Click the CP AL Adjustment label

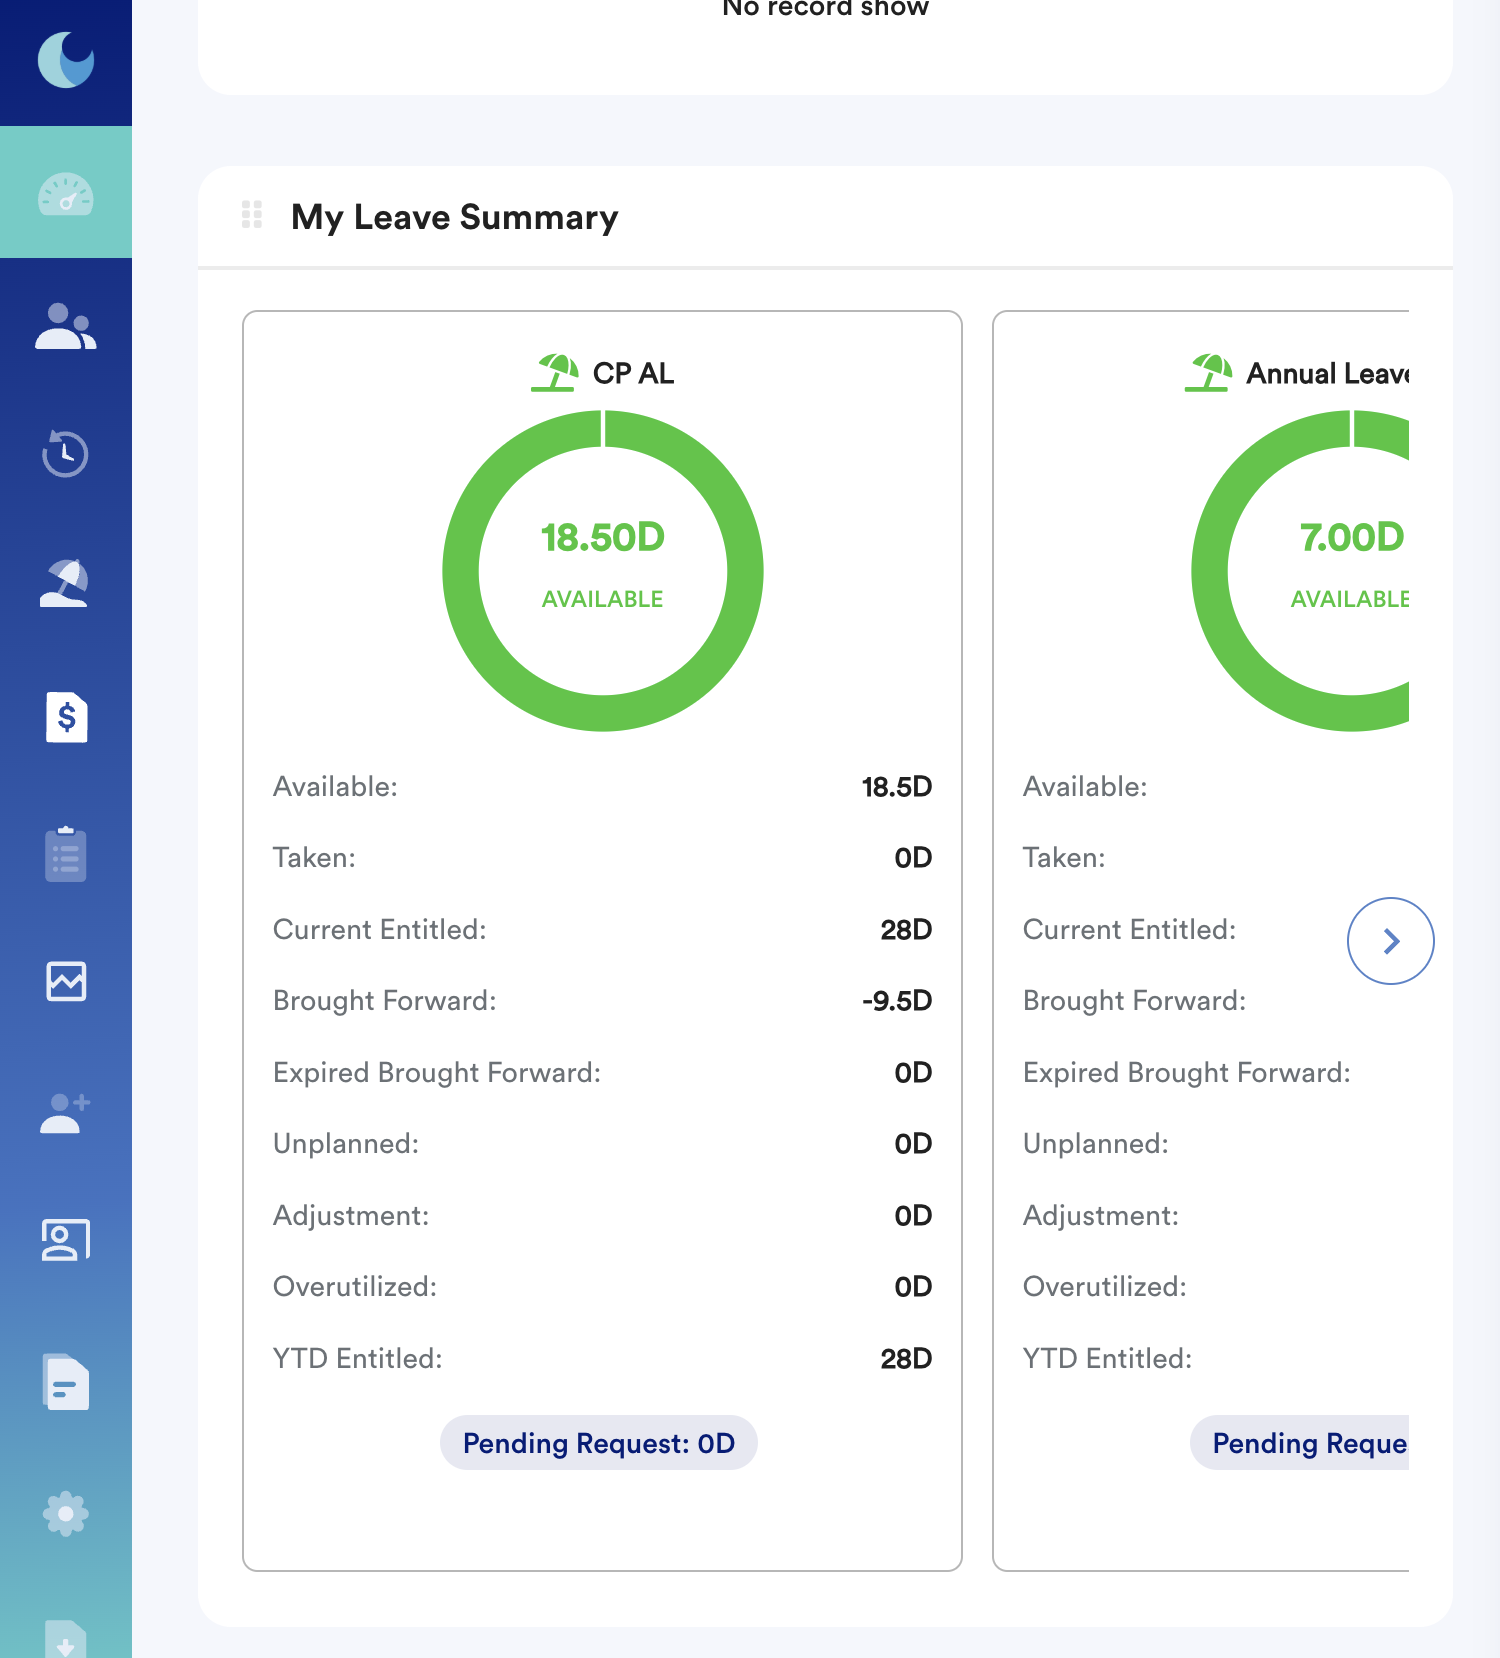[351, 1216]
